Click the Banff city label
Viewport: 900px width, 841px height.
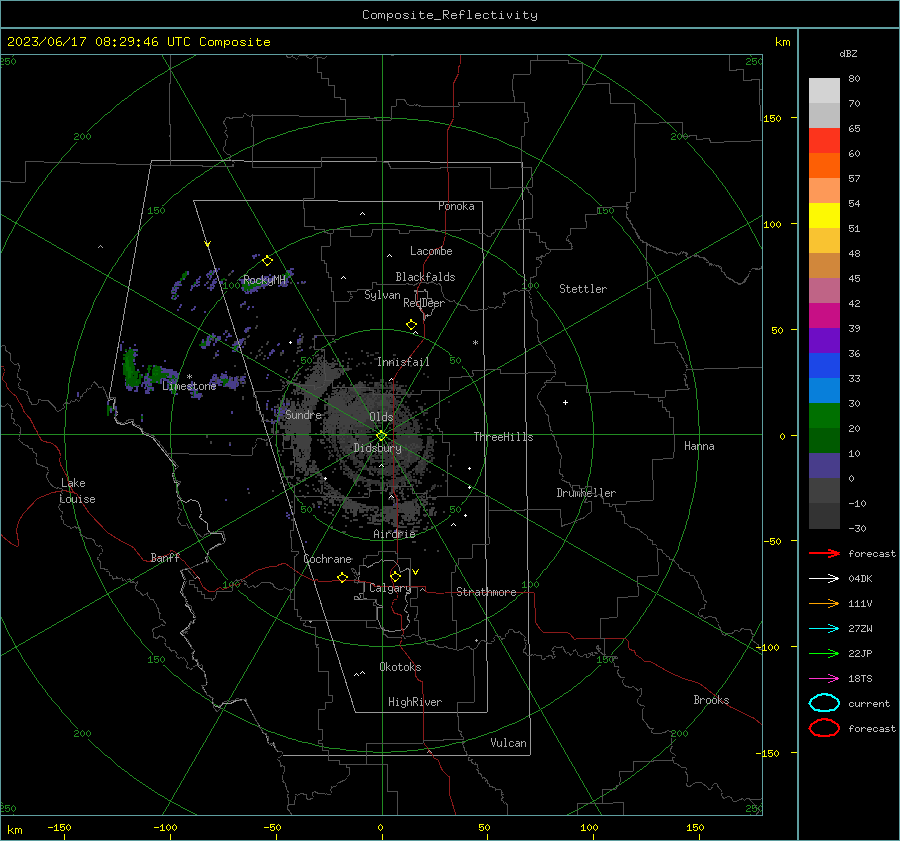click(165, 558)
